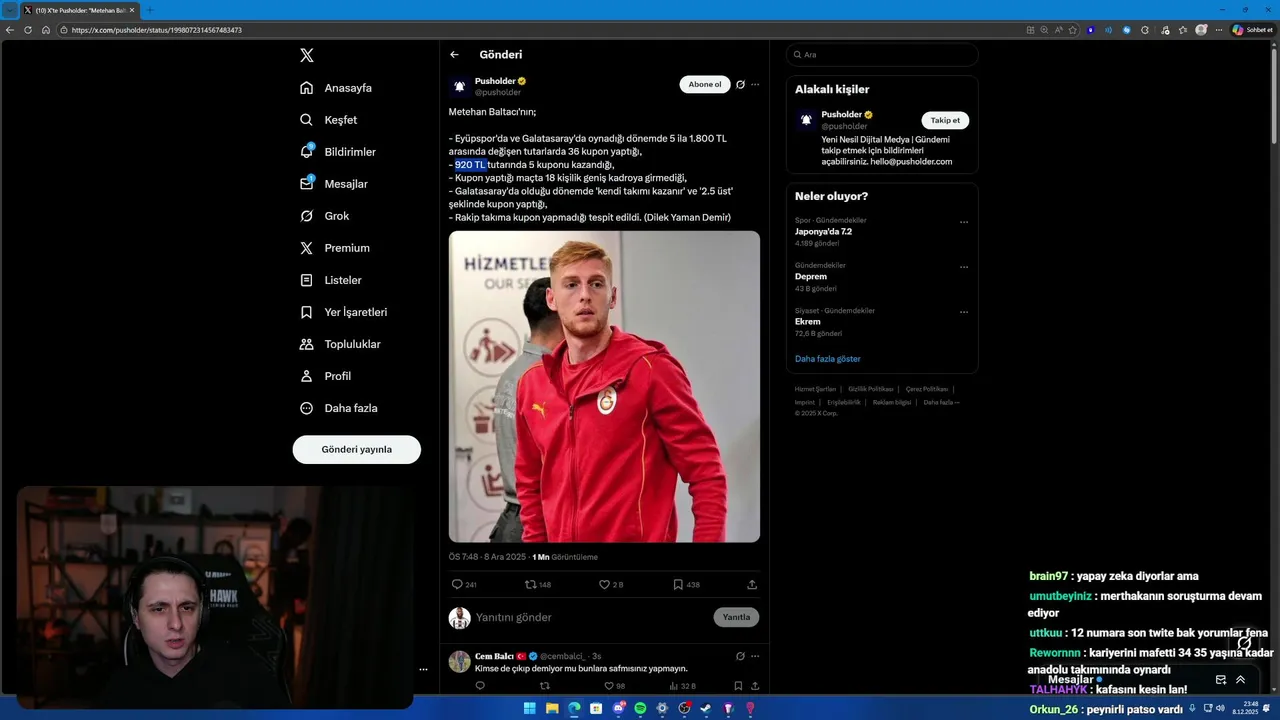Open Profil page
The width and height of the screenshot is (1280, 720).
click(x=325, y=376)
